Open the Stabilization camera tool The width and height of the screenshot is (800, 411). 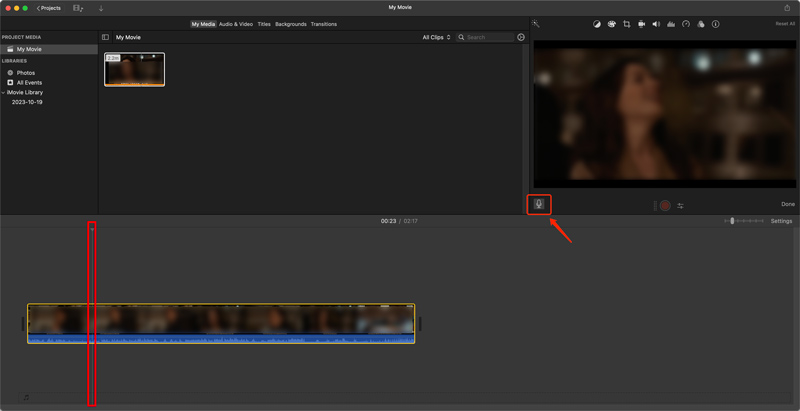pyautogui.click(x=641, y=24)
